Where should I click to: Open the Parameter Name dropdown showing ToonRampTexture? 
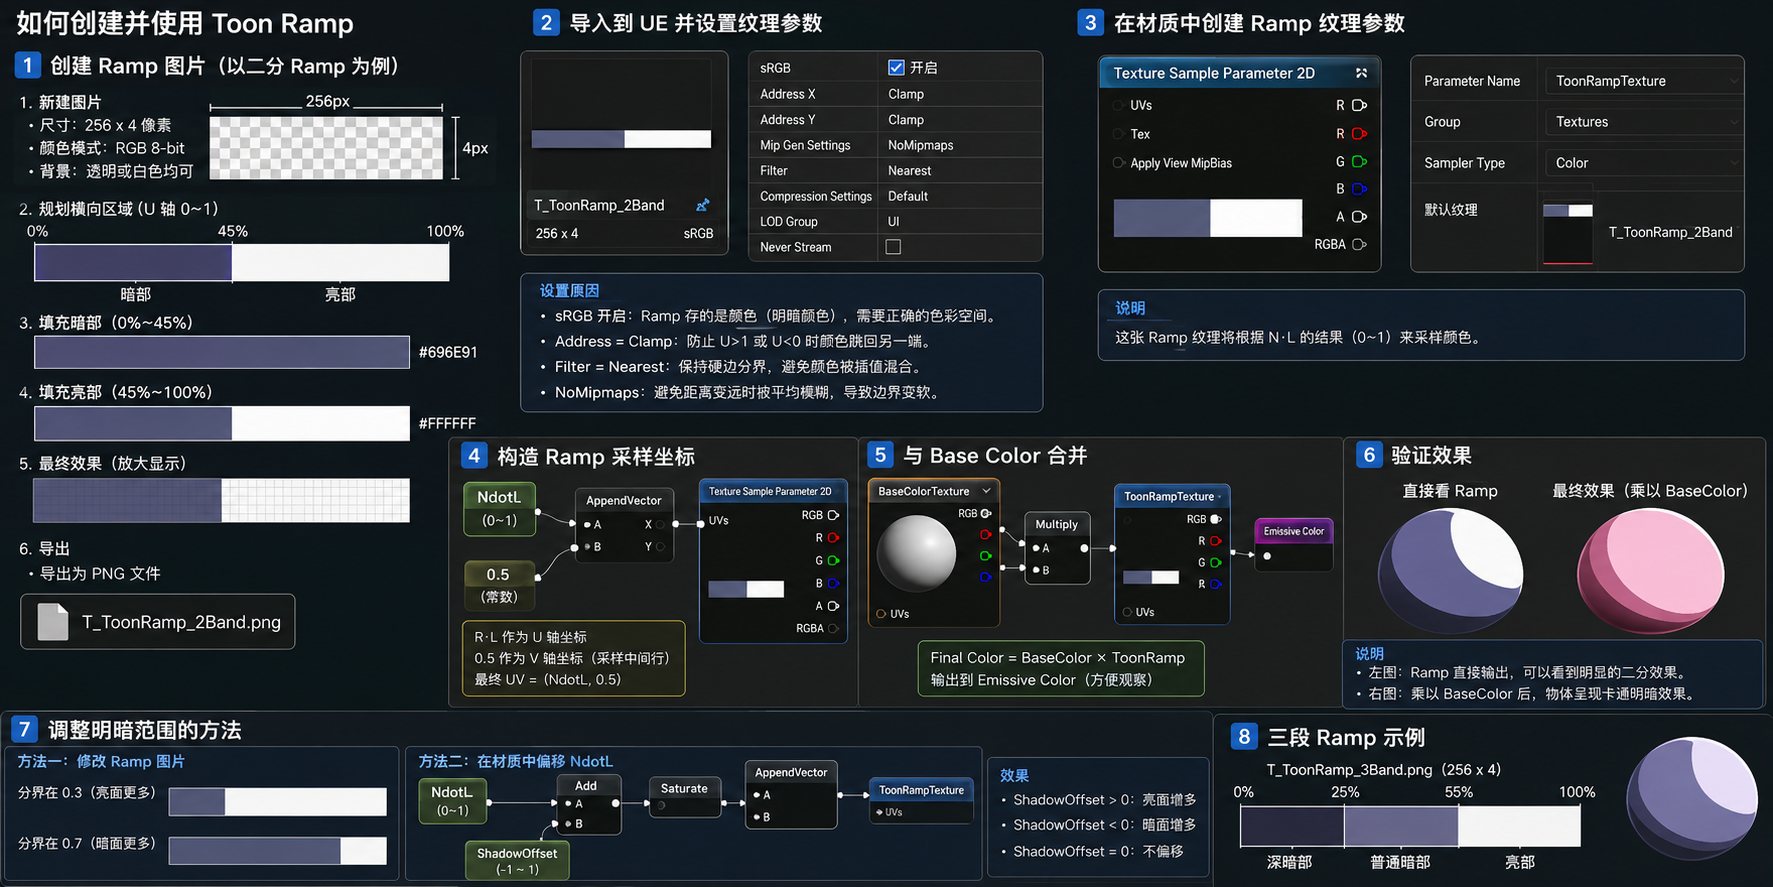pyautogui.click(x=1643, y=81)
